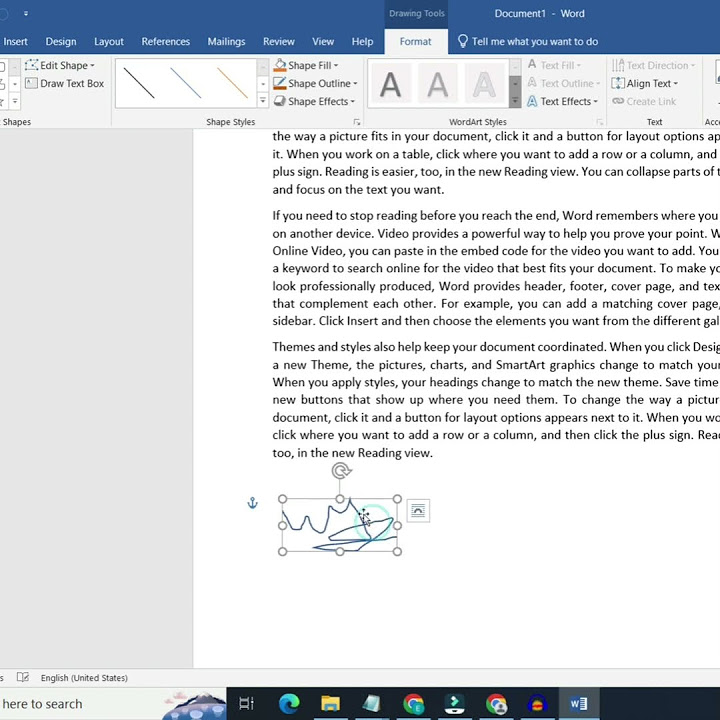Apply the third outlined WordArt style
Viewport: 720px width, 720px height.
(484, 84)
